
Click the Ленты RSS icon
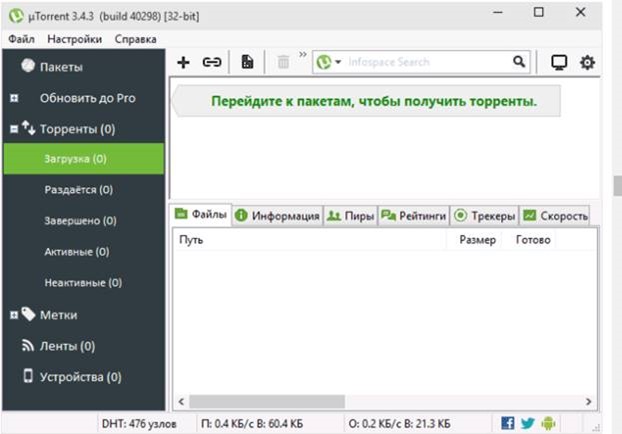[28, 346]
